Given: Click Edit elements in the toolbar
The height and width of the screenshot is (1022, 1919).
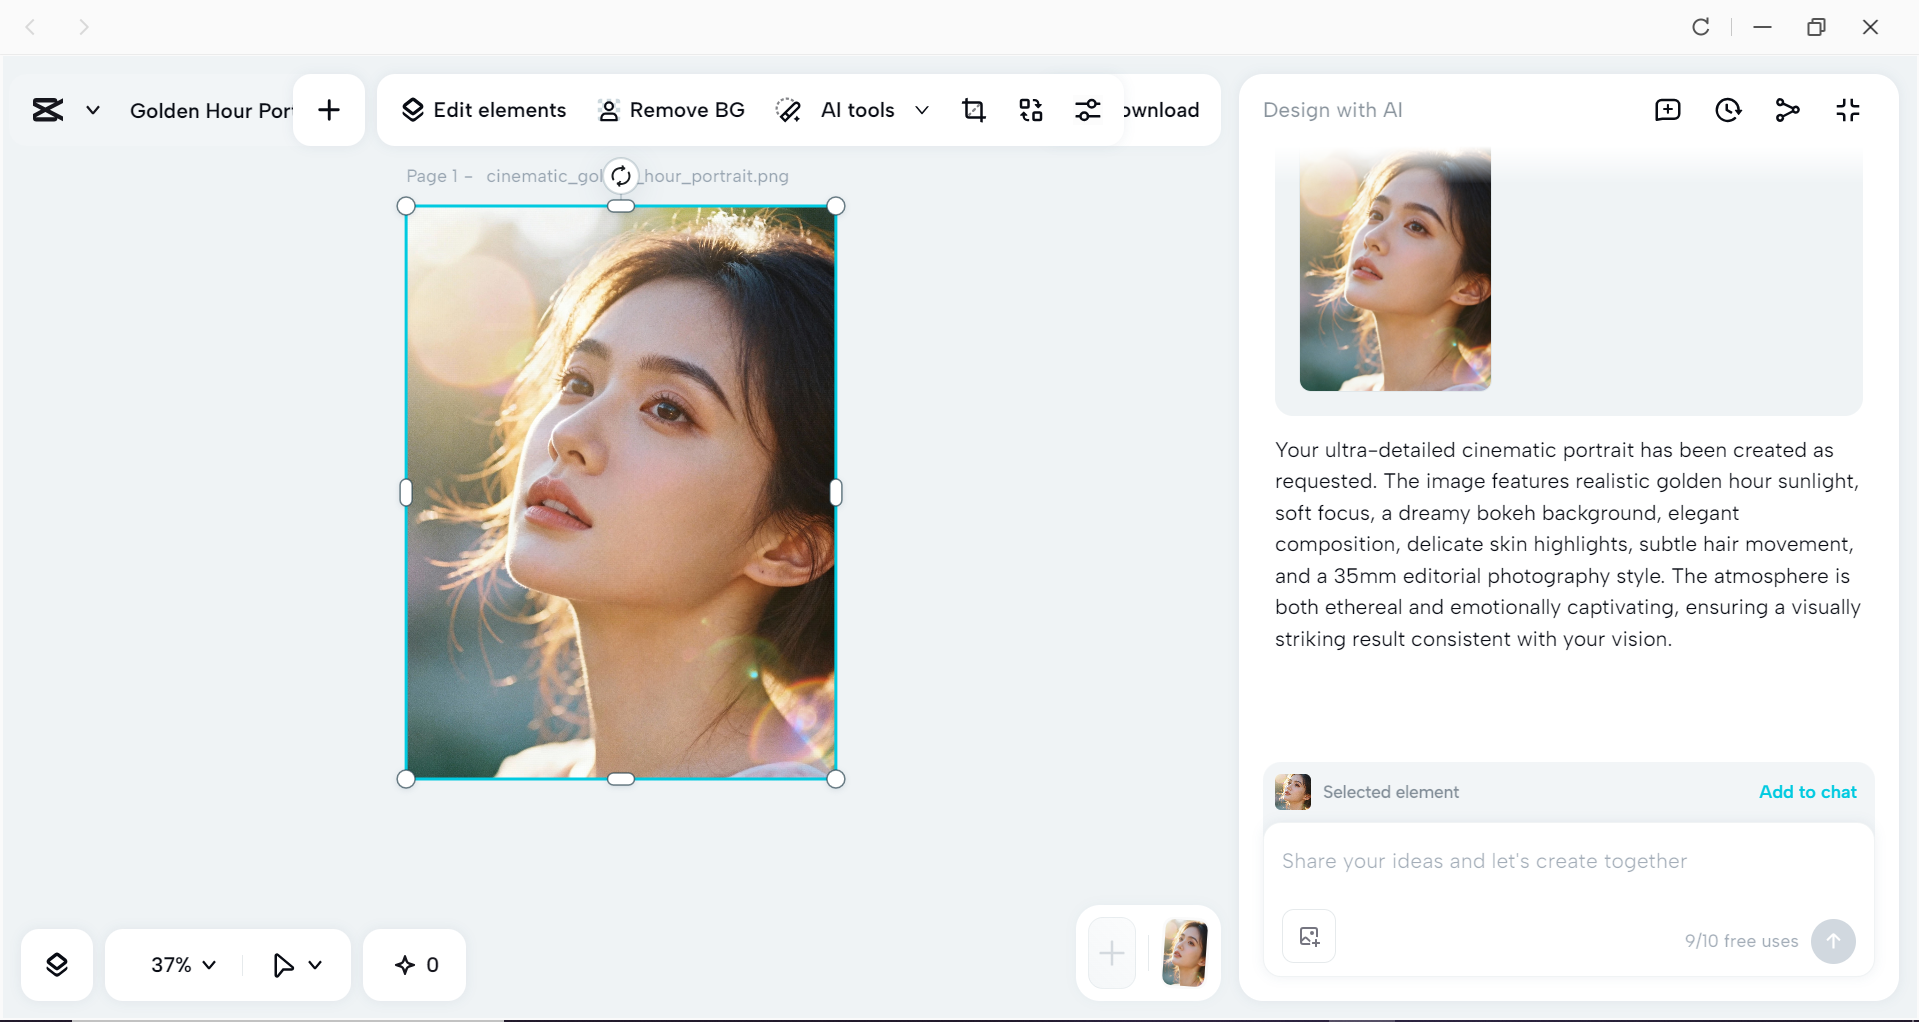Looking at the screenshot, I should point(483,110).
